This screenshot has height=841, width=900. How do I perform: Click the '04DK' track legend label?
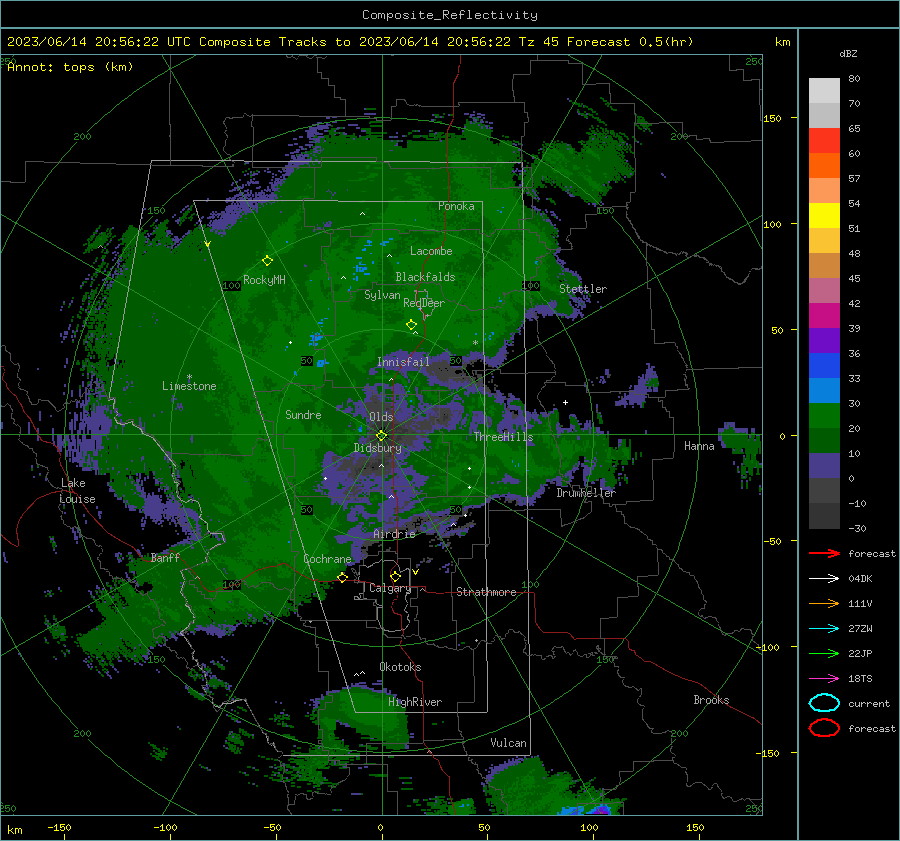[x=860, y=578]
